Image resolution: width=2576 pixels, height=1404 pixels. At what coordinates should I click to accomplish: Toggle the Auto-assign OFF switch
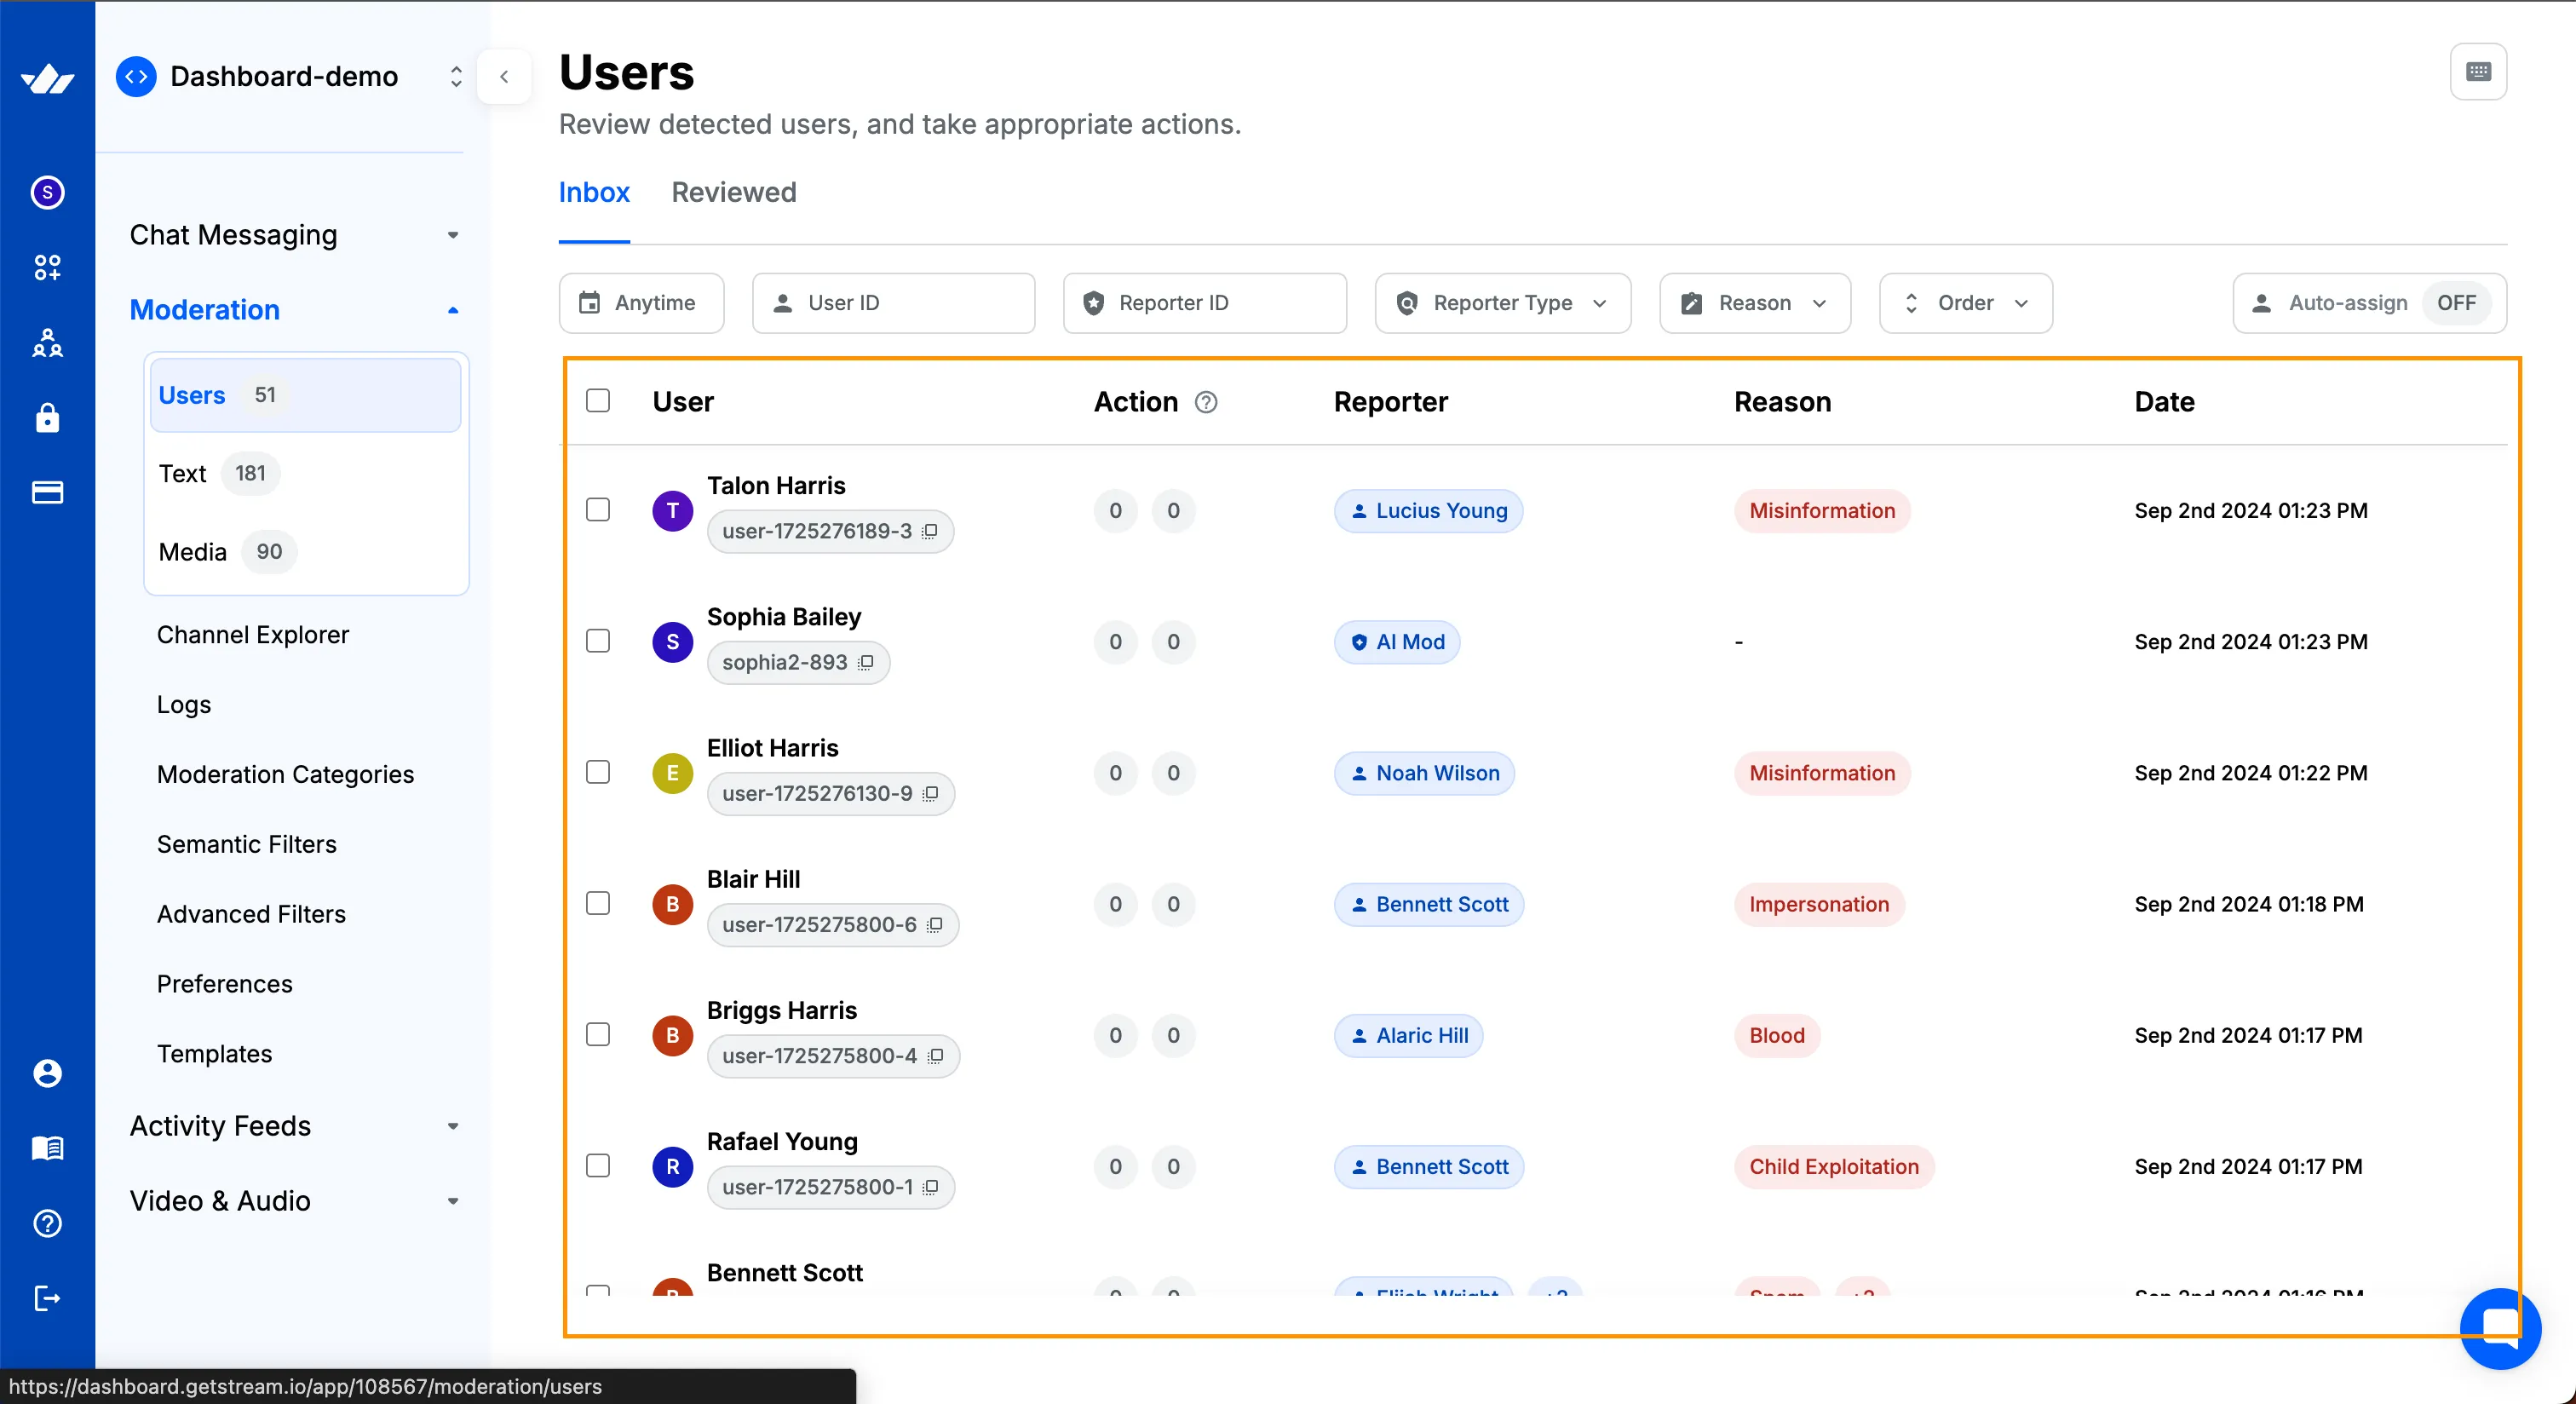pos(2455,303)
